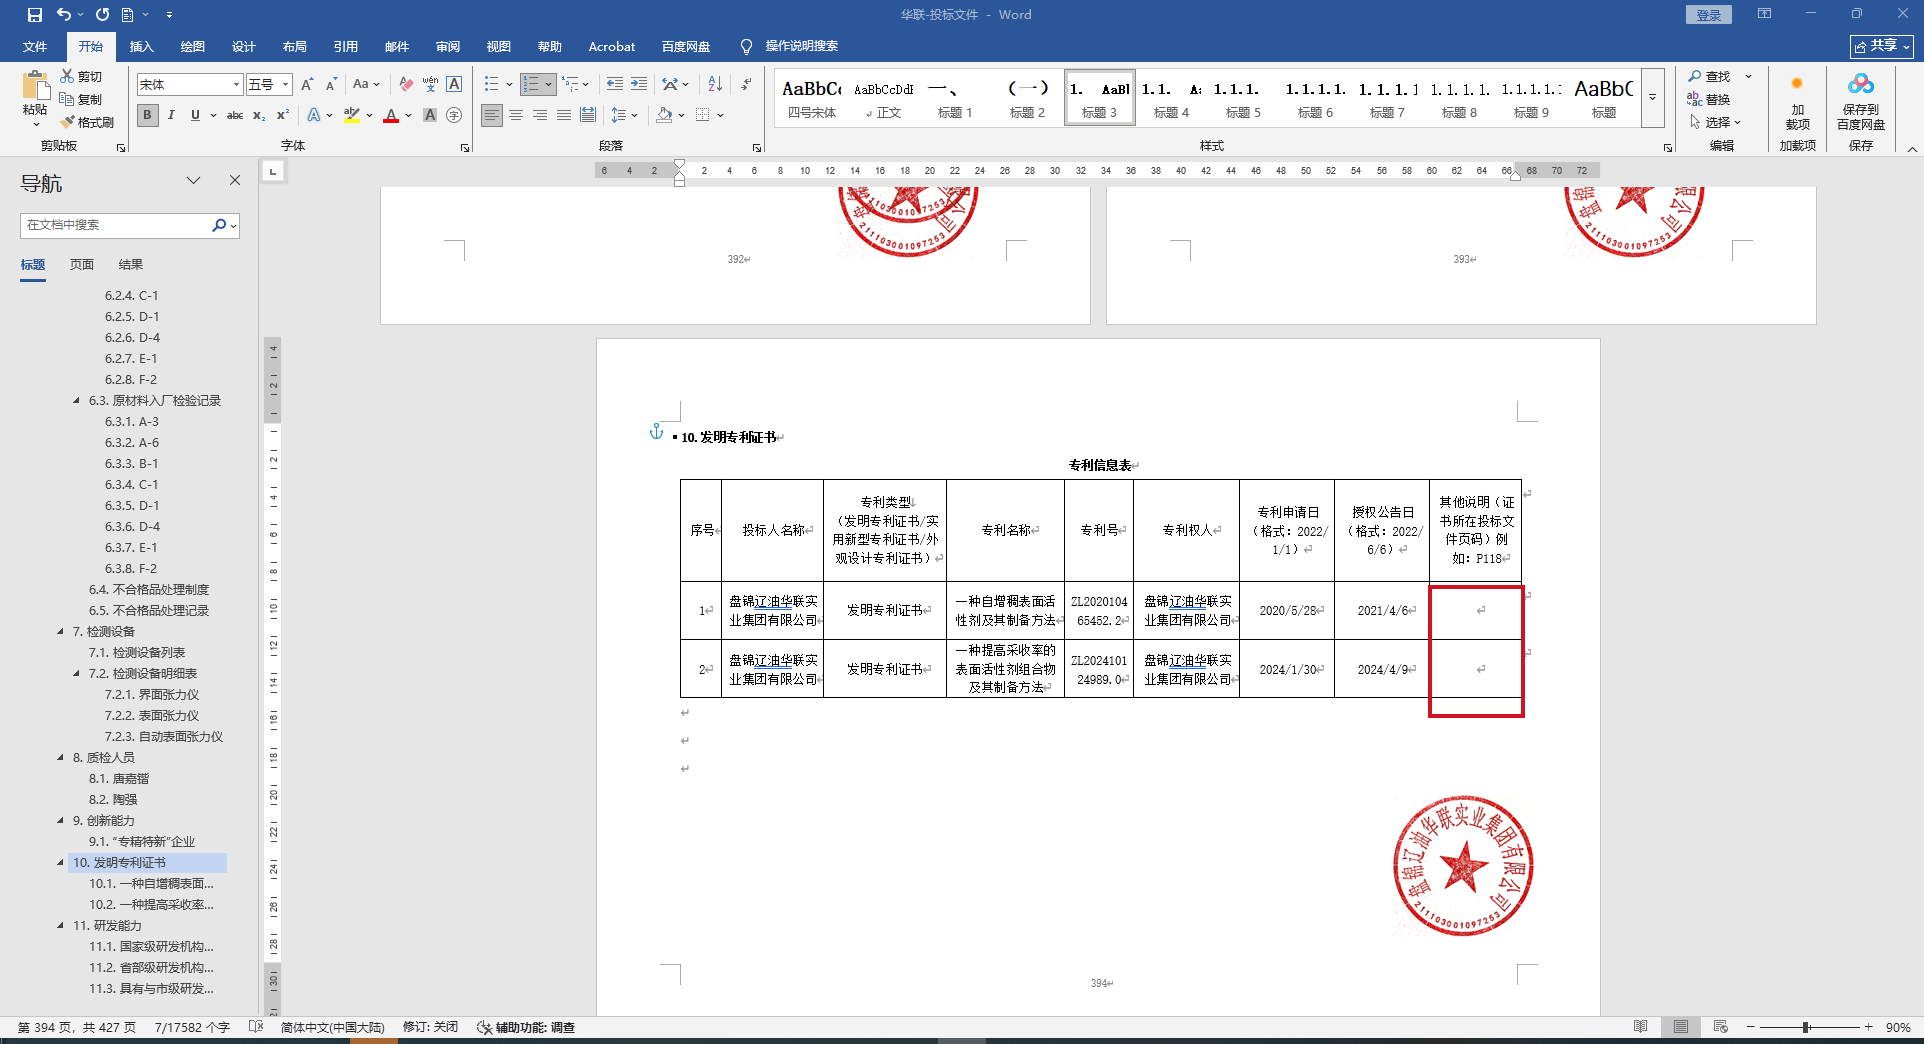Apply the 标题 1 style
Viewport: 1924px width, 1044px height.
(x=955, y=98)
